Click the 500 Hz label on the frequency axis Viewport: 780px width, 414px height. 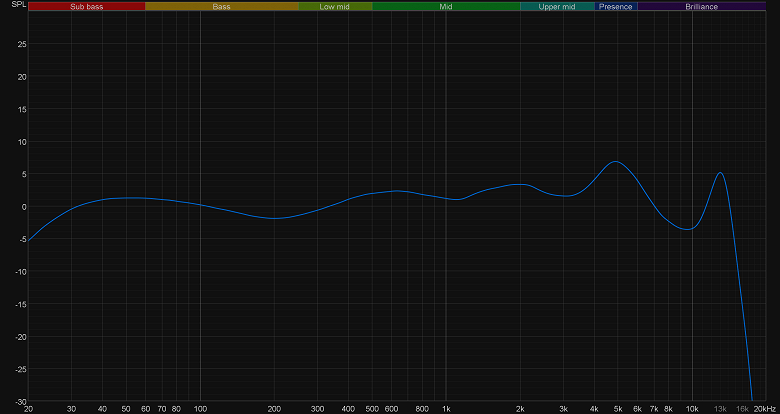tap(372, 409)
